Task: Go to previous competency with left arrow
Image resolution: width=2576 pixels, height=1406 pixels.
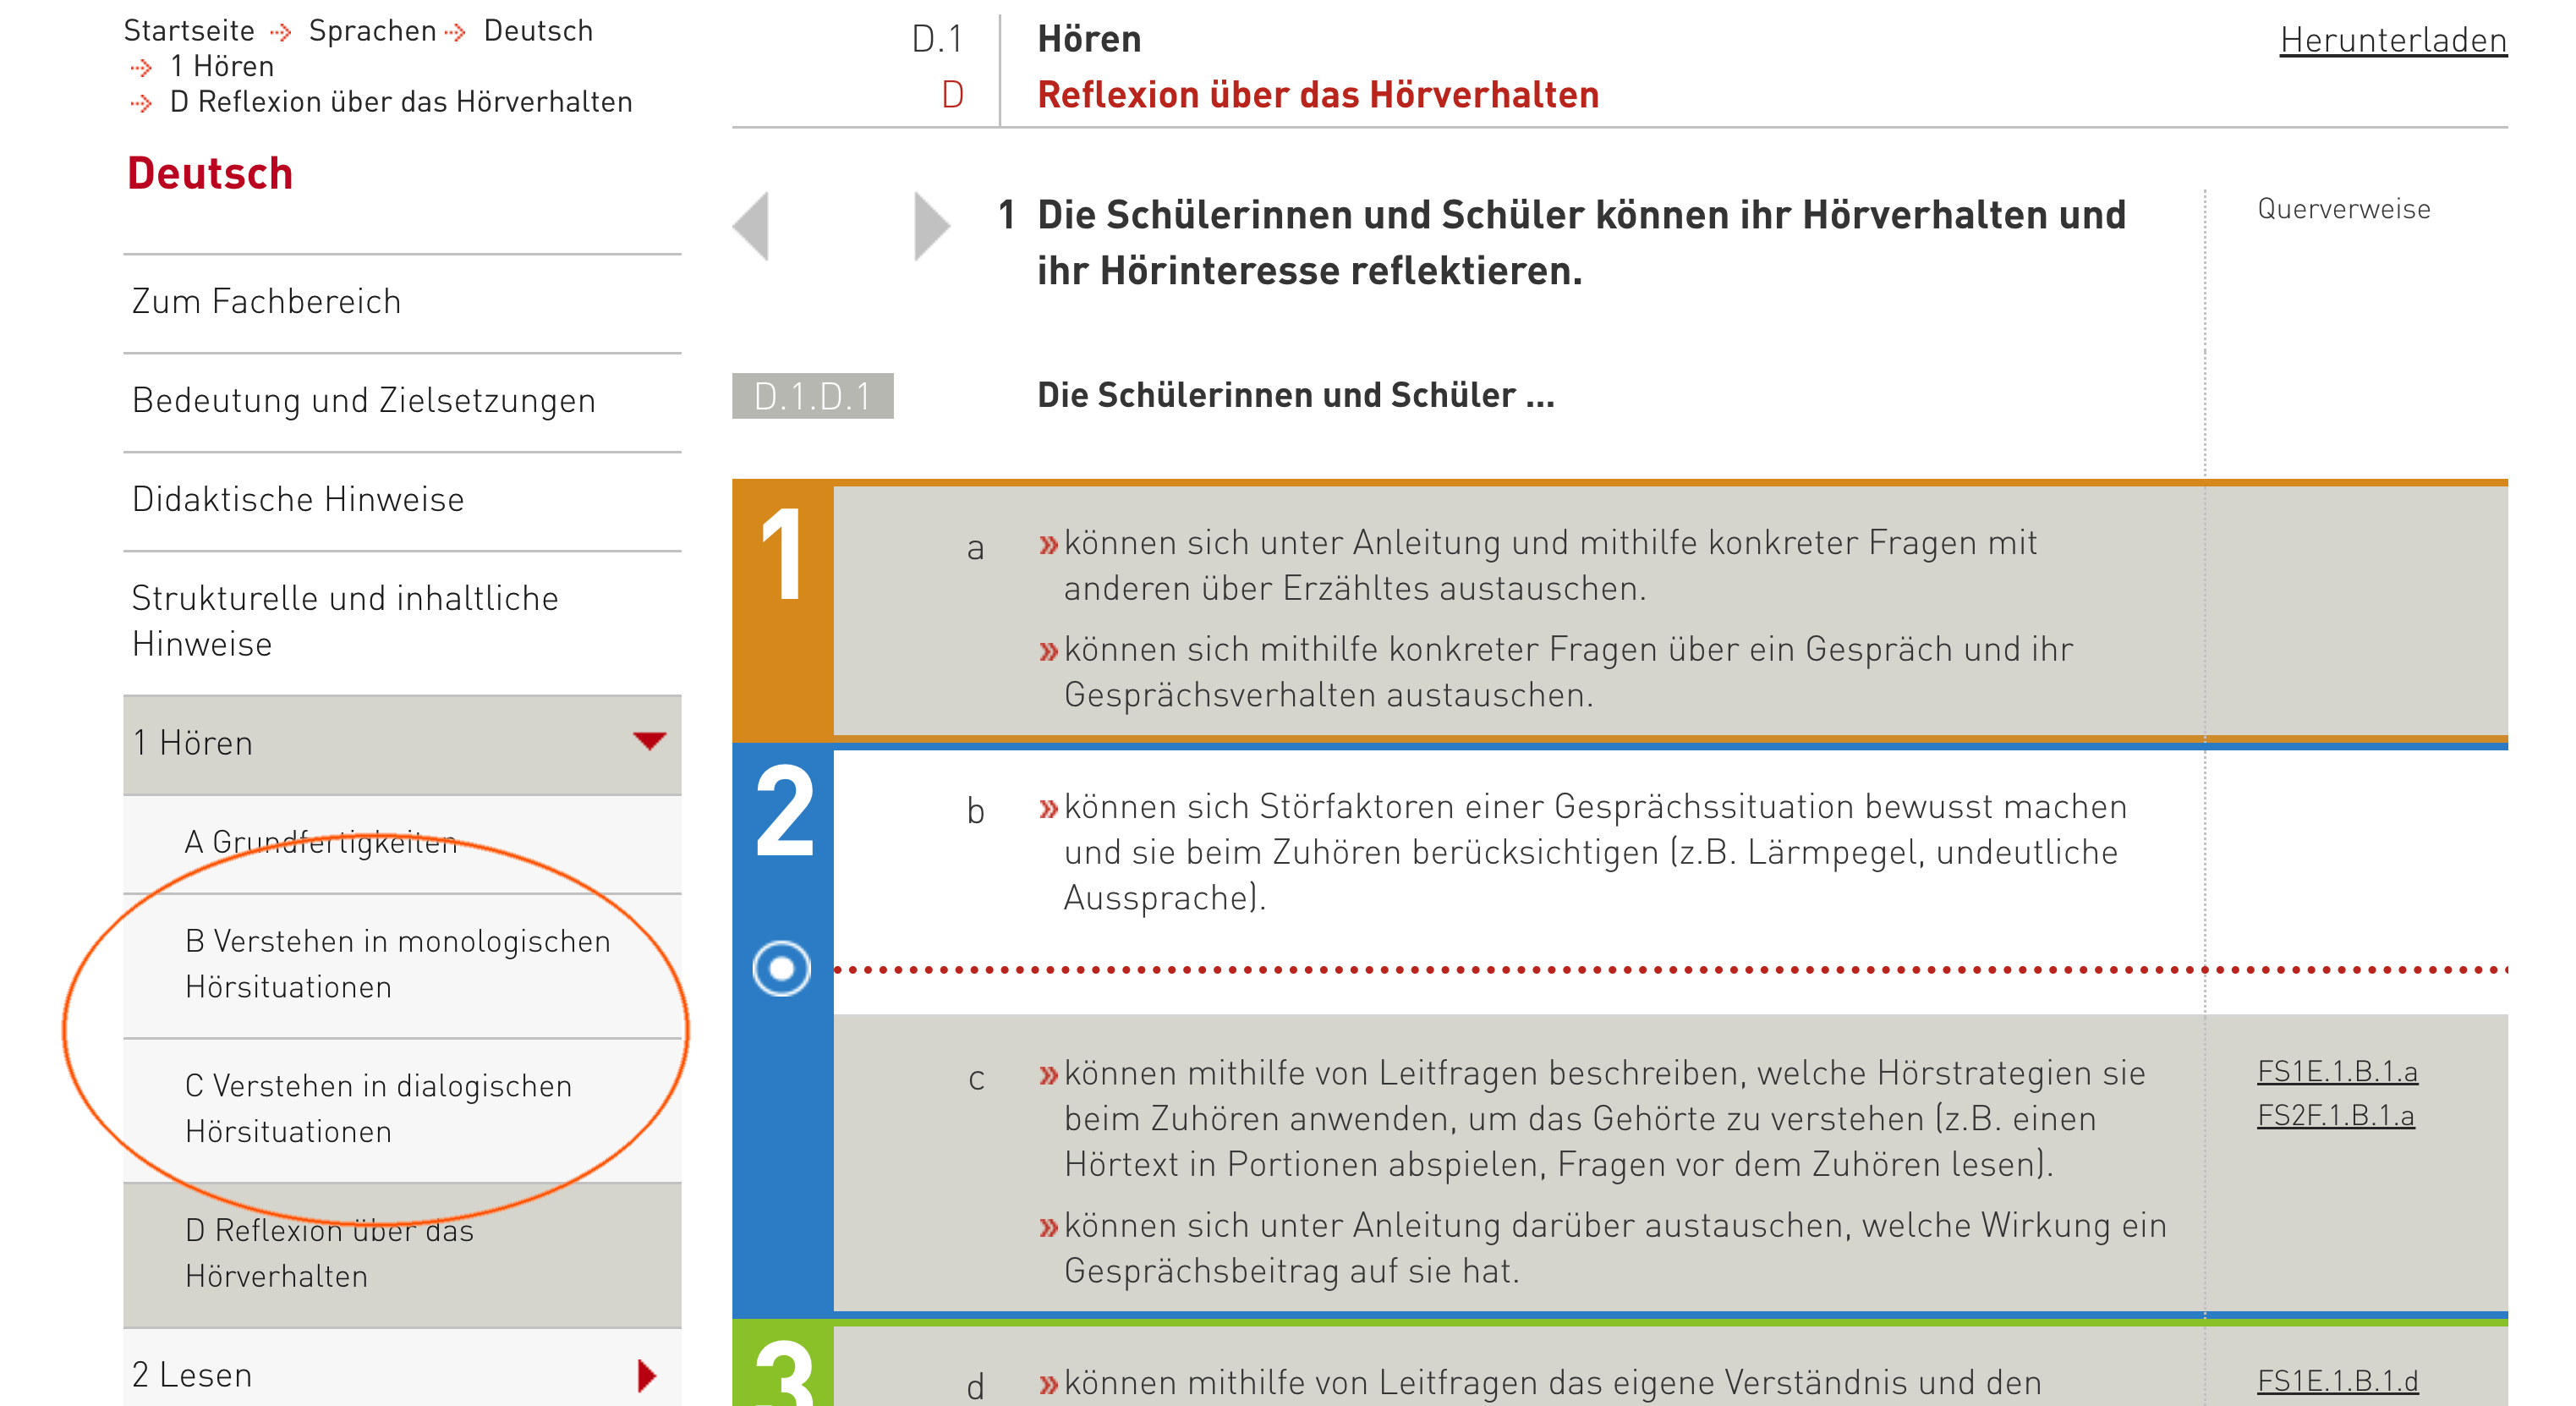Action: (x=751, y=226)
